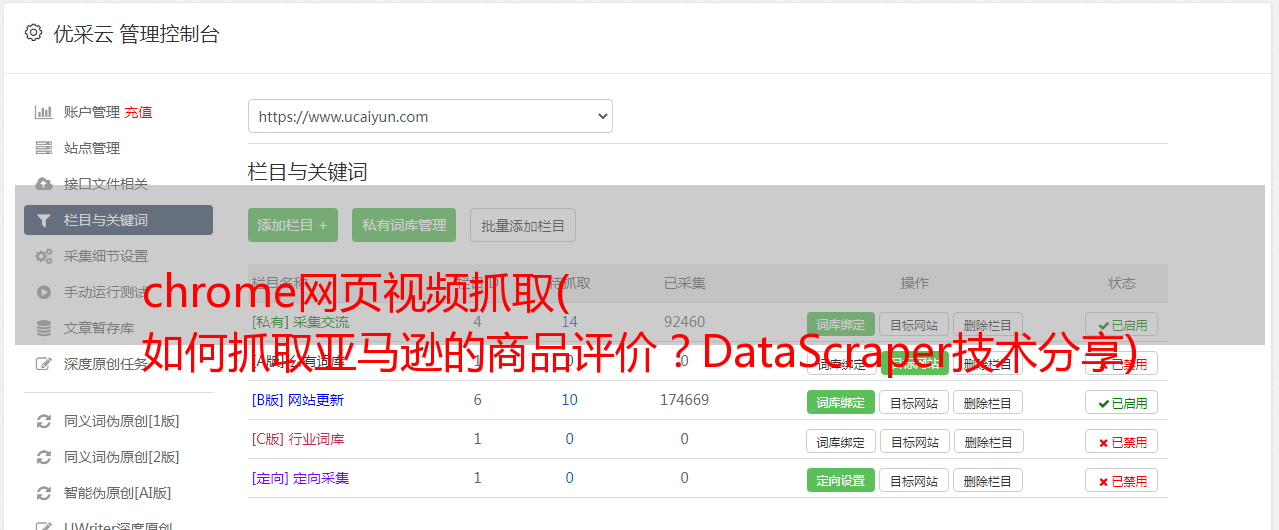Viewport: 1279px width, 530px height.
Task: Open 私有词库管理
Action: click(404, 225)
